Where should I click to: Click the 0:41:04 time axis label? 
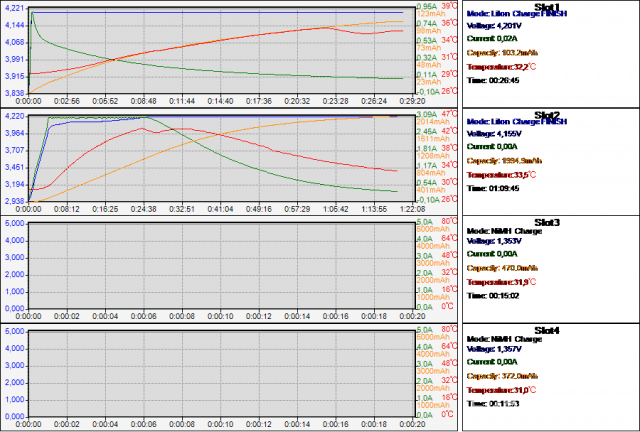point(220,209)
